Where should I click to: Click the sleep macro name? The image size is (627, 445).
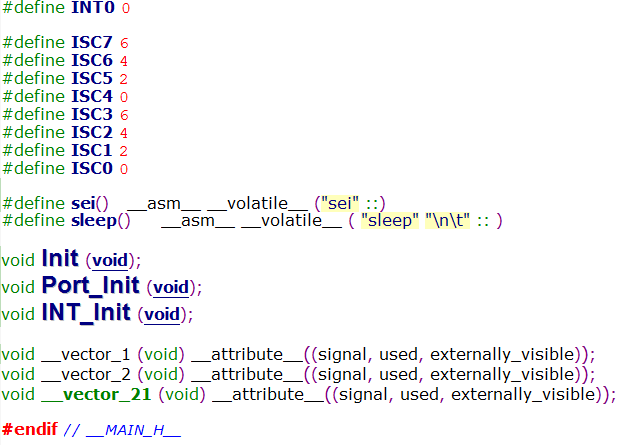[94, 221]
